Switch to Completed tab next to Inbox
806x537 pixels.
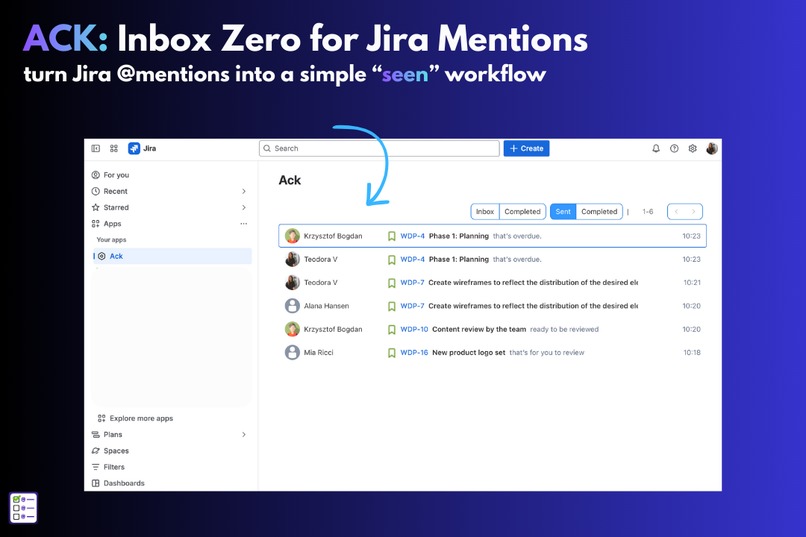(522, 212)
